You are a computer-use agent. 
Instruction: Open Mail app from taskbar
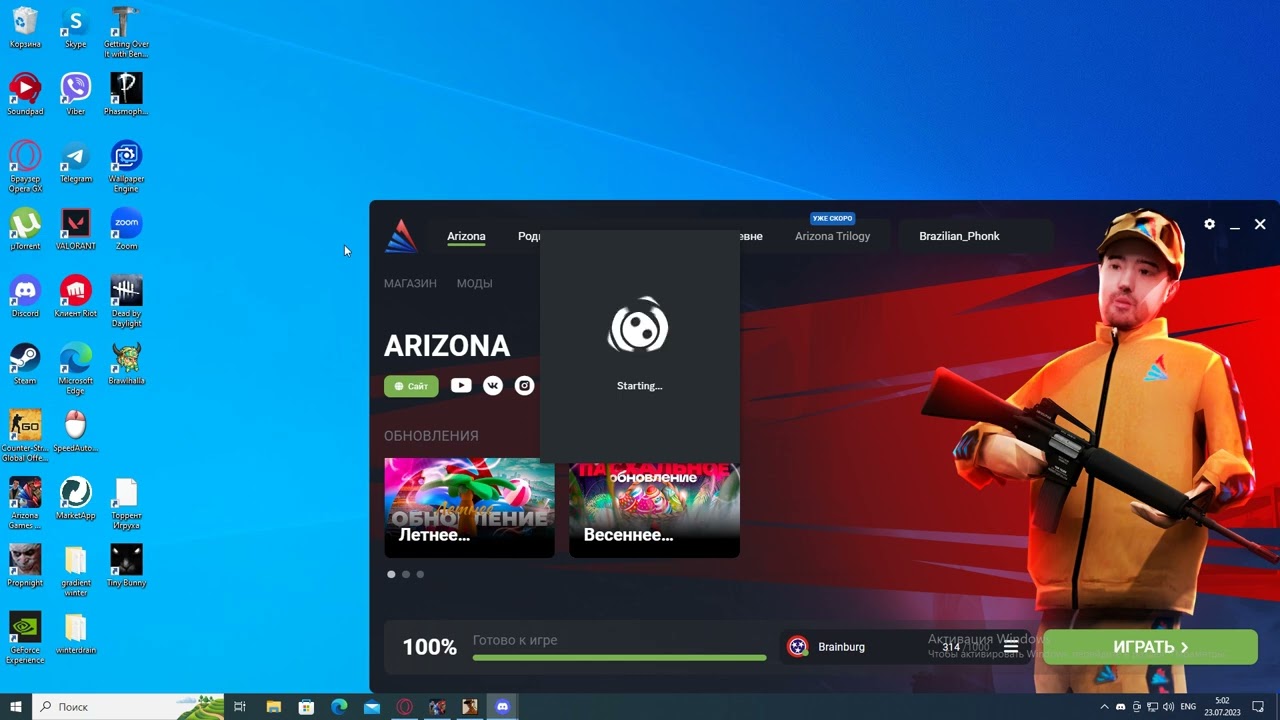[x=372, y=706]
